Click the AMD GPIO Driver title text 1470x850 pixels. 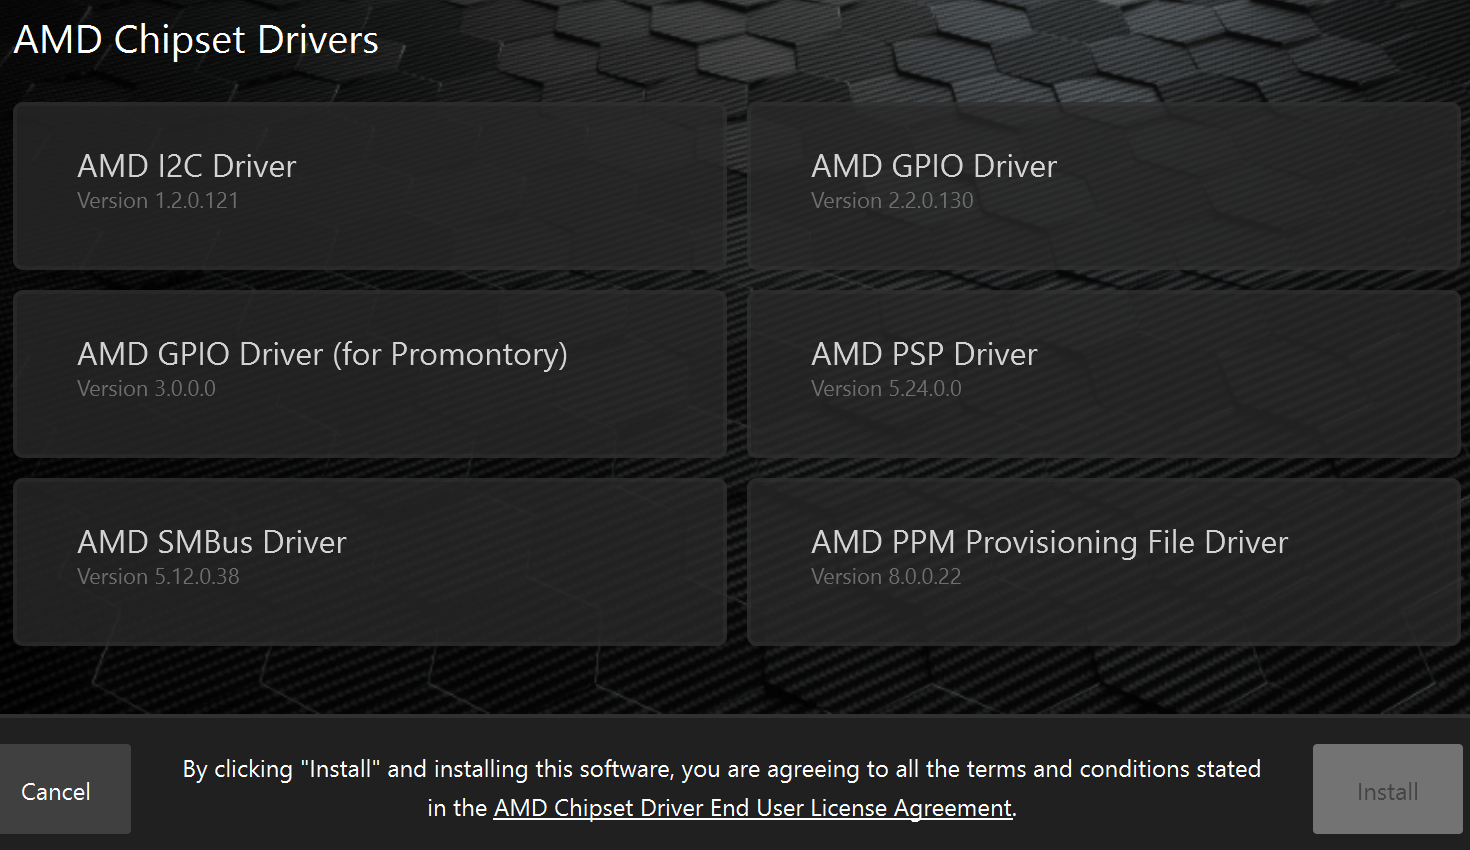pyautogui.click(x=934, y=166)
